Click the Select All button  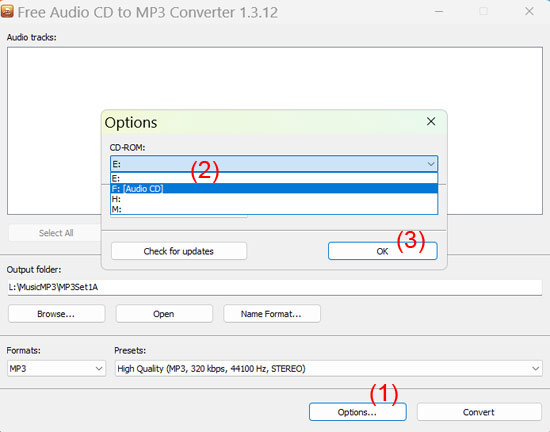[55, 233]
